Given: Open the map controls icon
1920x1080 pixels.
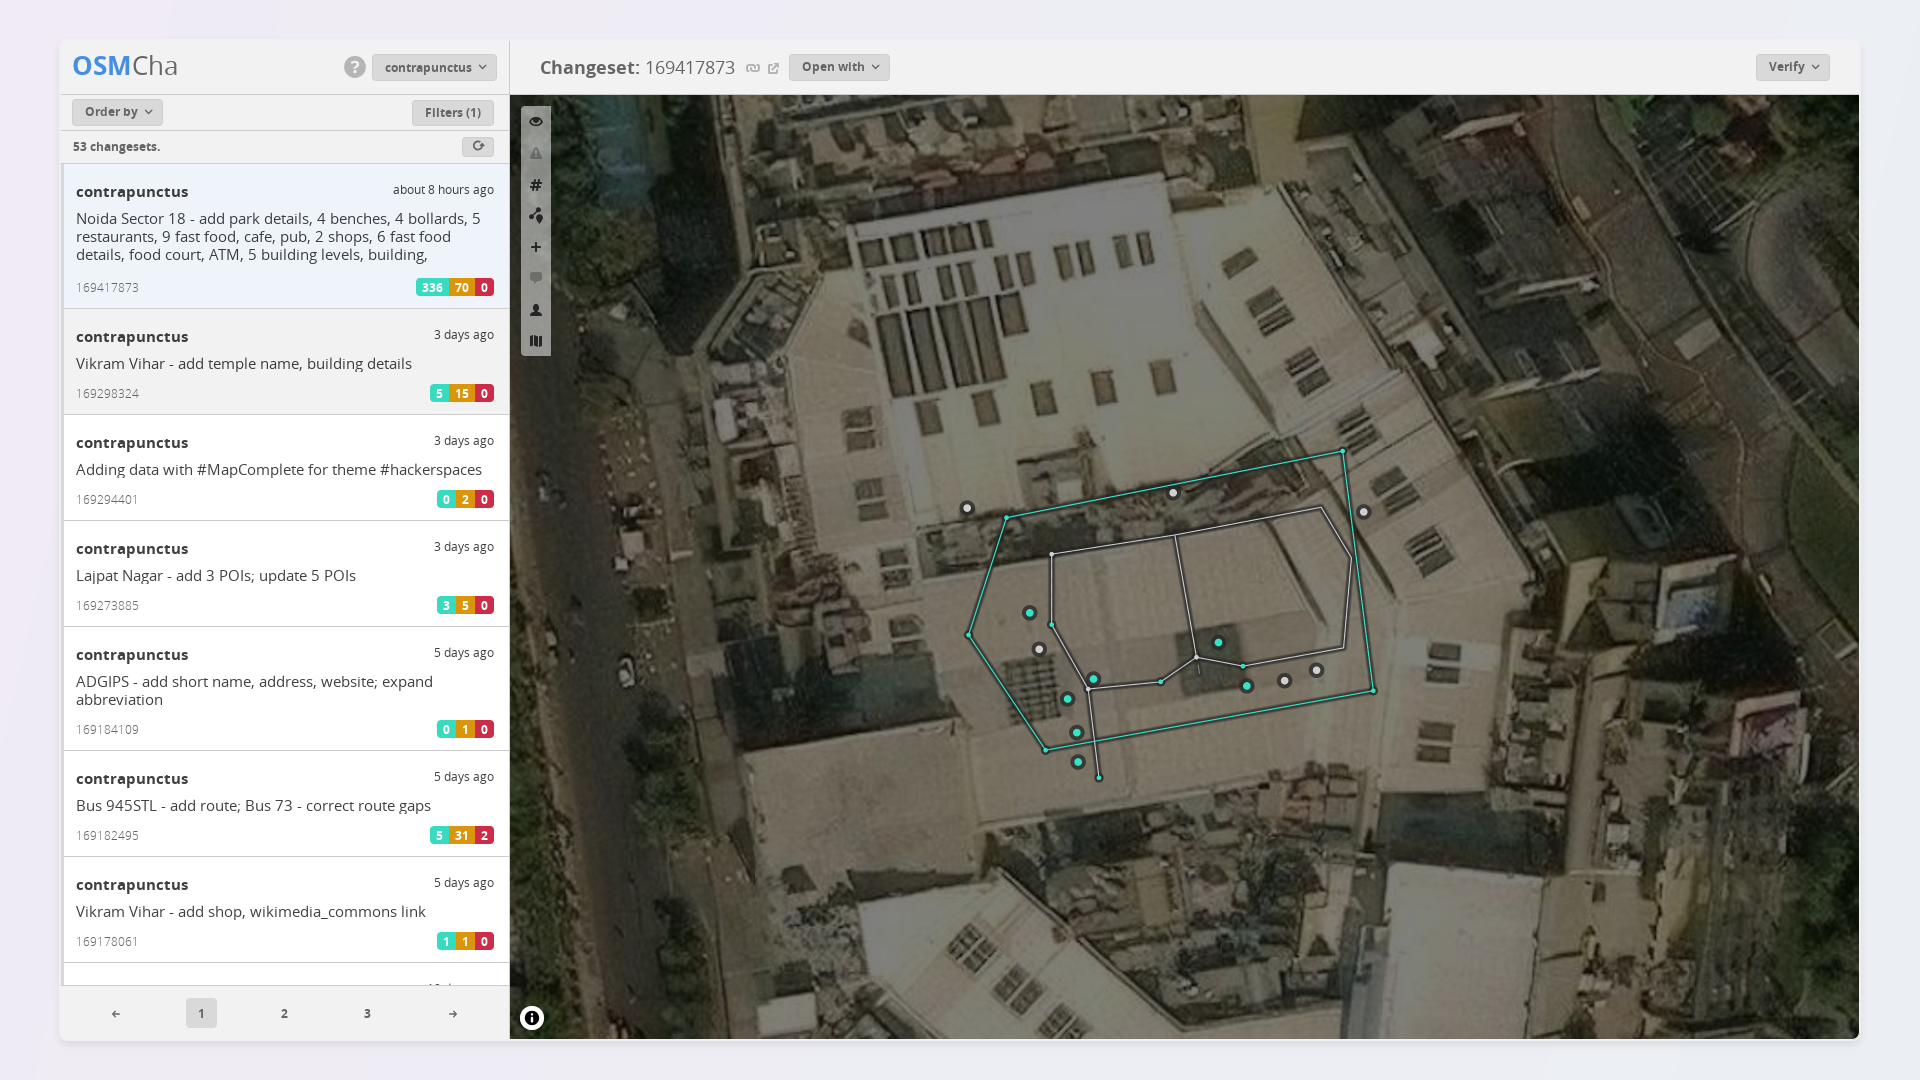Looking at the screenshot, I should point(536,341).
